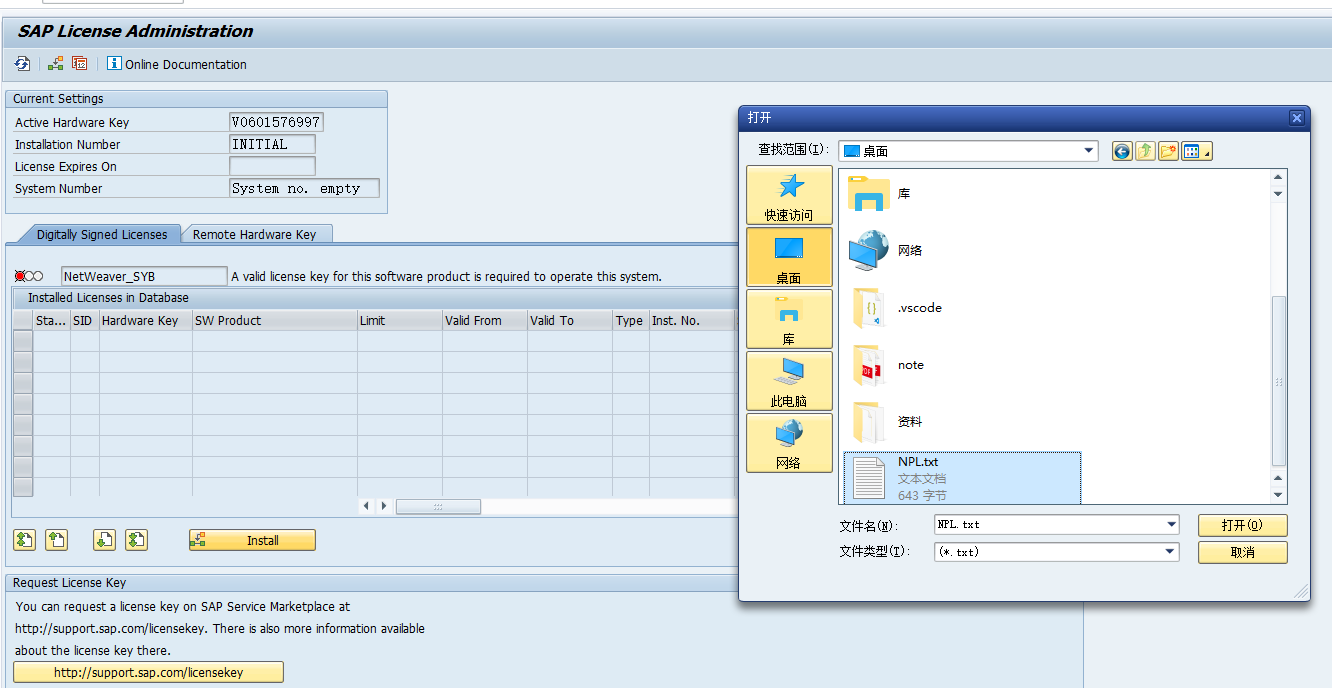
Task: Click file list scroll up arrow at top
Action: point(1278,177)
